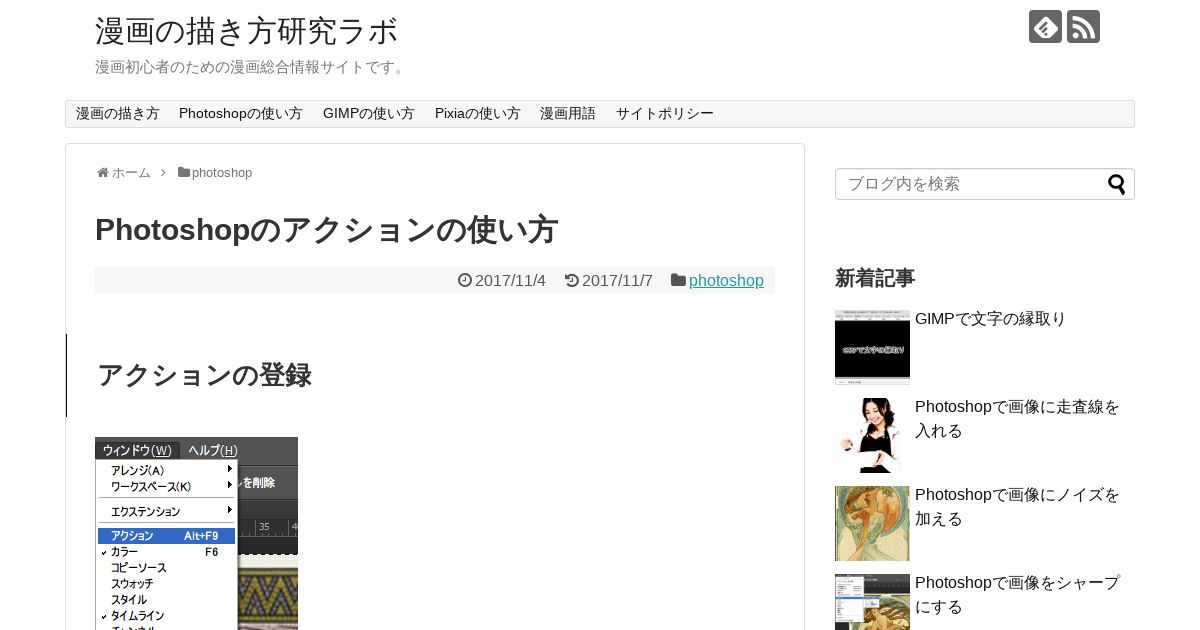
Task: Open the photoshop category link in post meta
Action: coord(726,281)
